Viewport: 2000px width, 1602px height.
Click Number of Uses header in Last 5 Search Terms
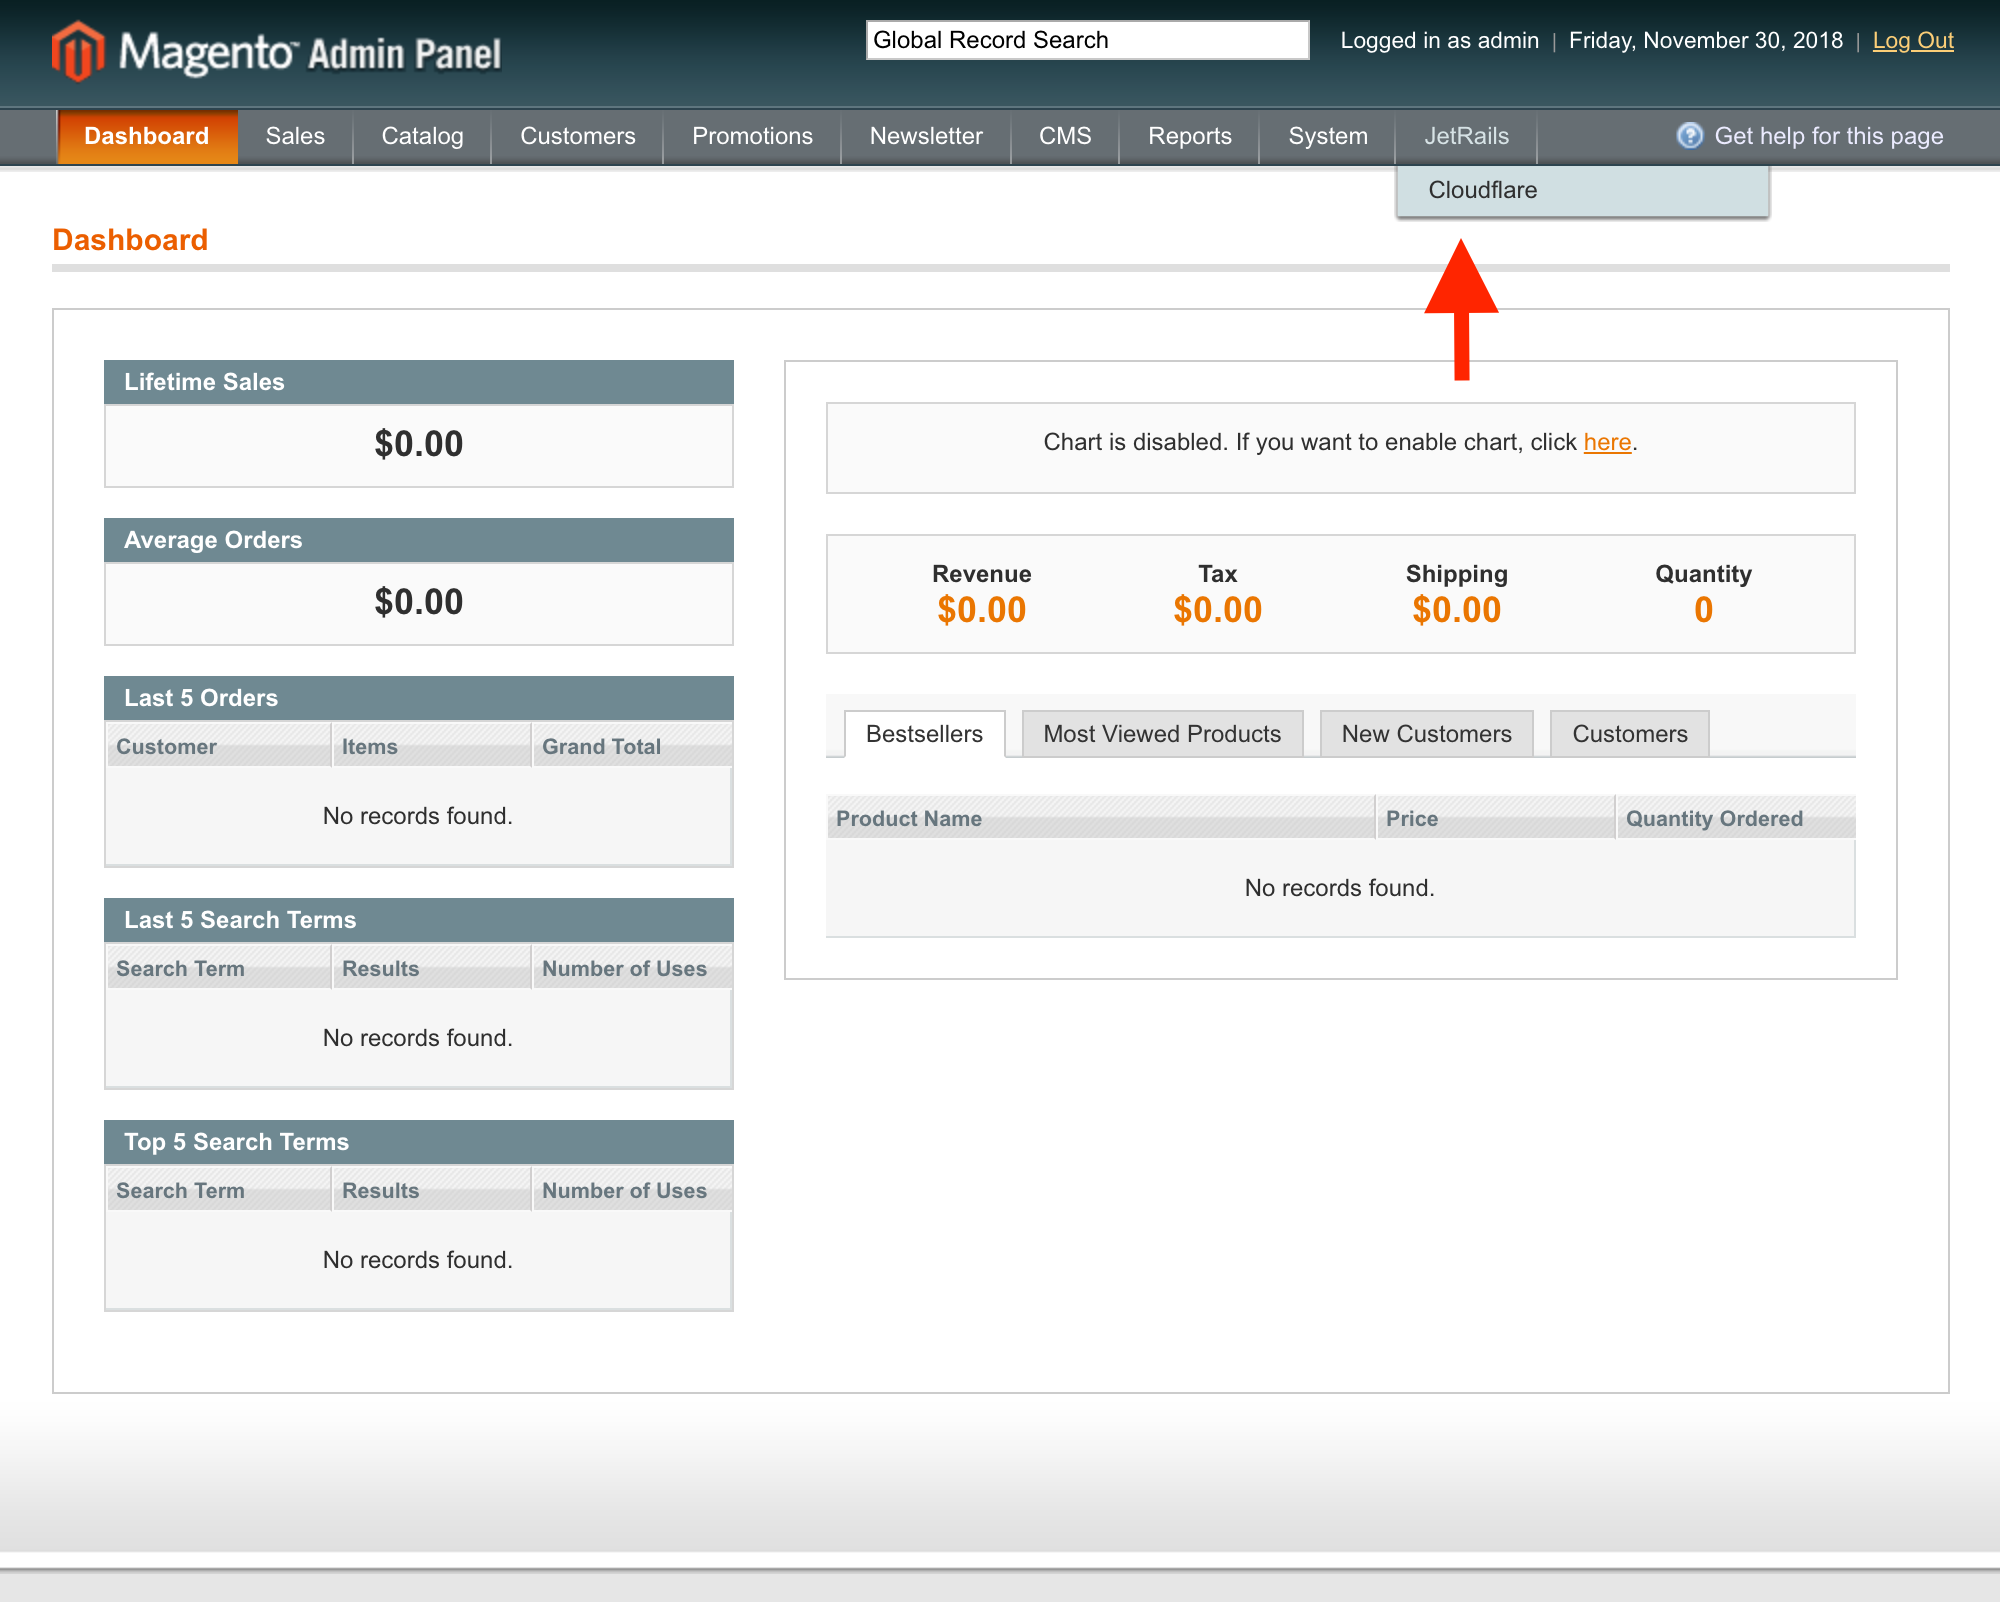click(632, 968)
